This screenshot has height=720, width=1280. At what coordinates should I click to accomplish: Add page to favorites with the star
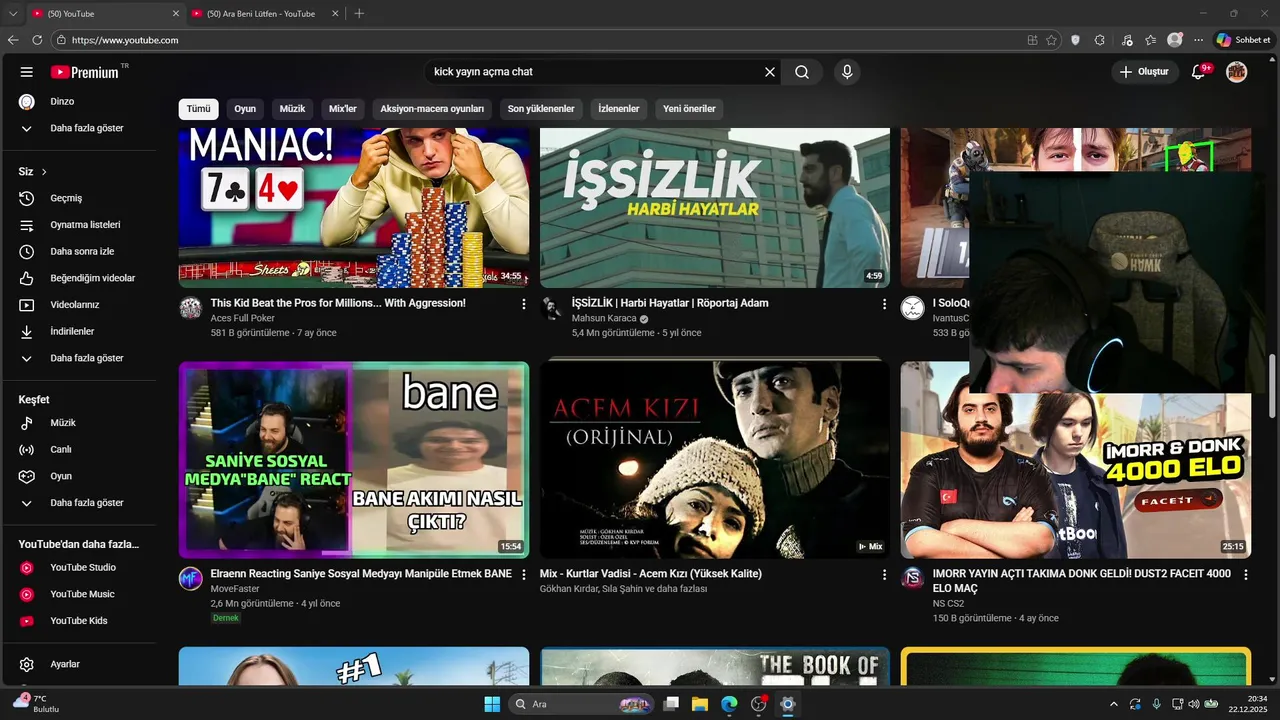pyautogui.click(x=1052, y=40)
